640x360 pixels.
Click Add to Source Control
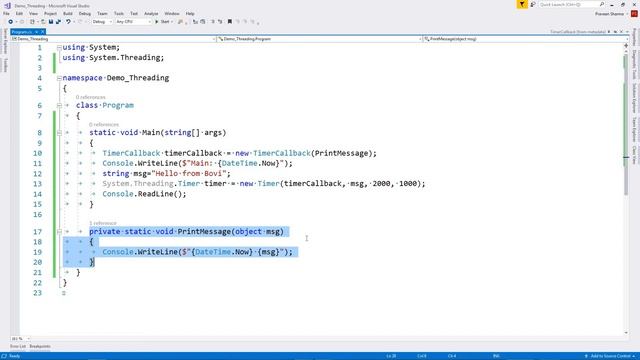coord(610,356)
